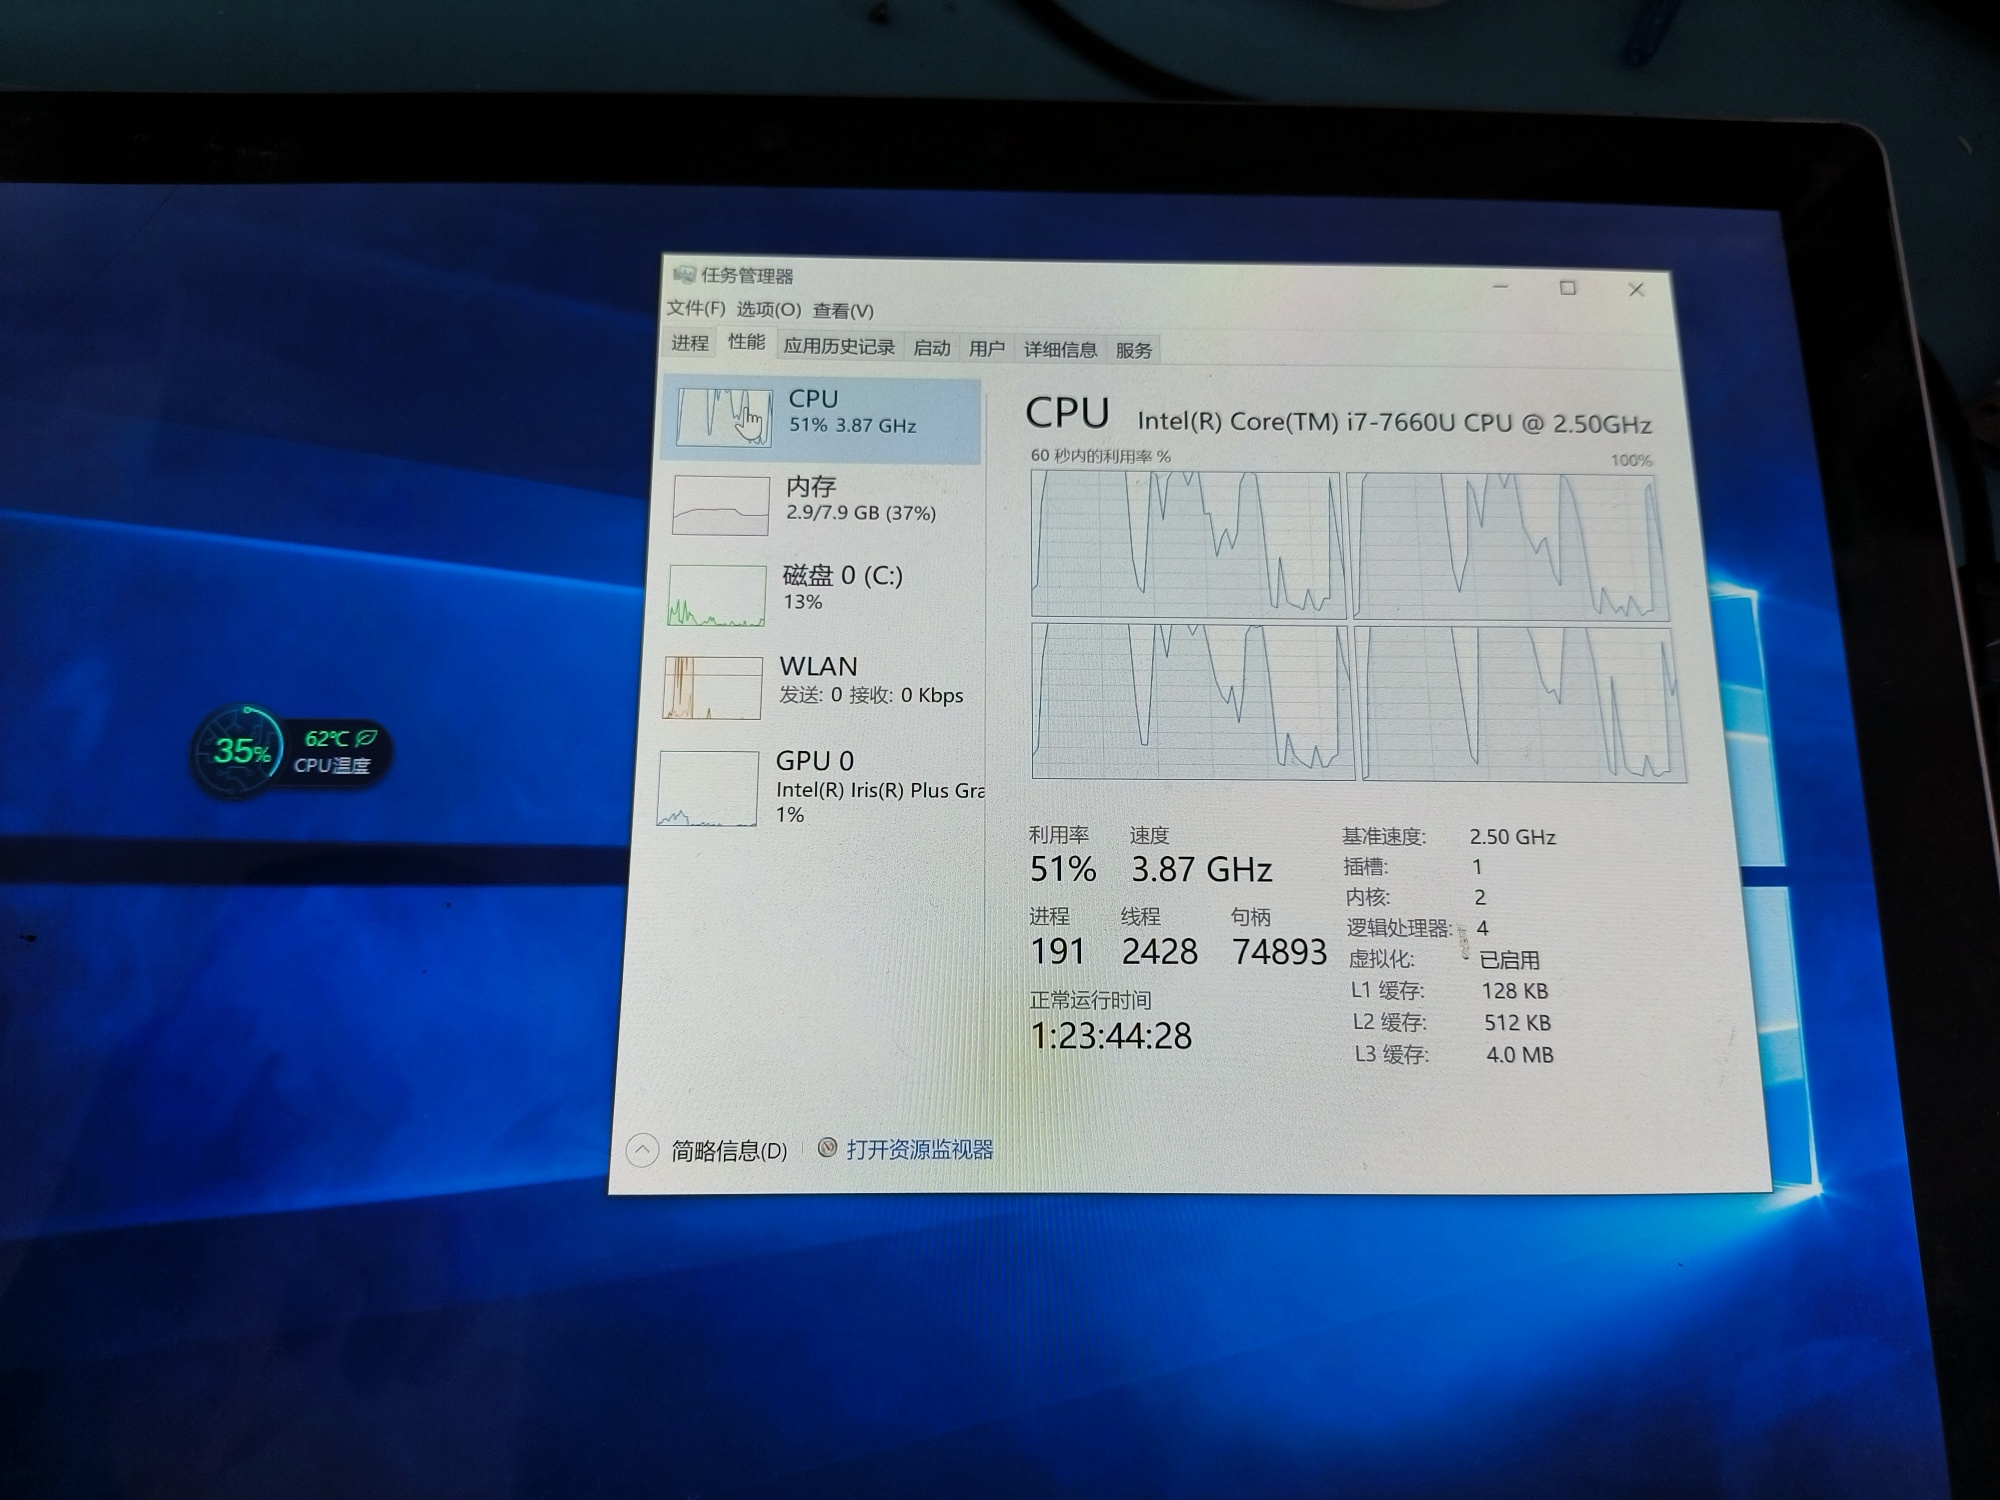Screen dimensions: 2000x1500
Task: Click the 基准速度 2.50 GHz value
Action: (1512, 837)
